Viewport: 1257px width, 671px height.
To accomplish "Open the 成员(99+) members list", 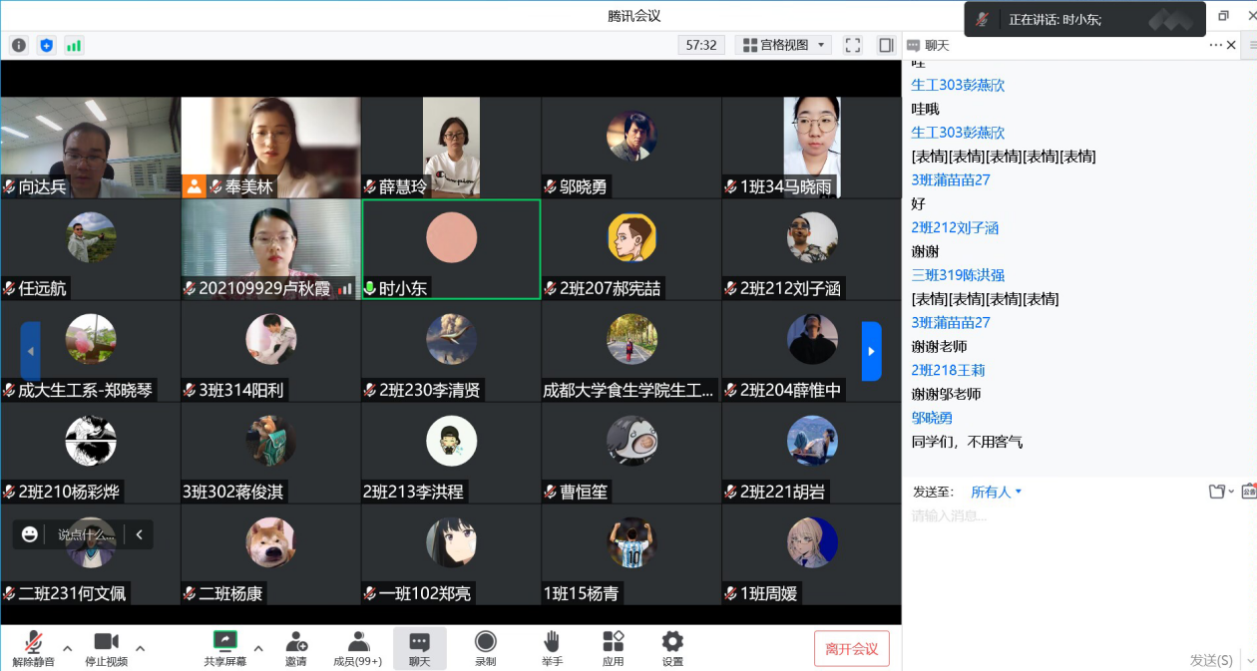I will (357, 647).
